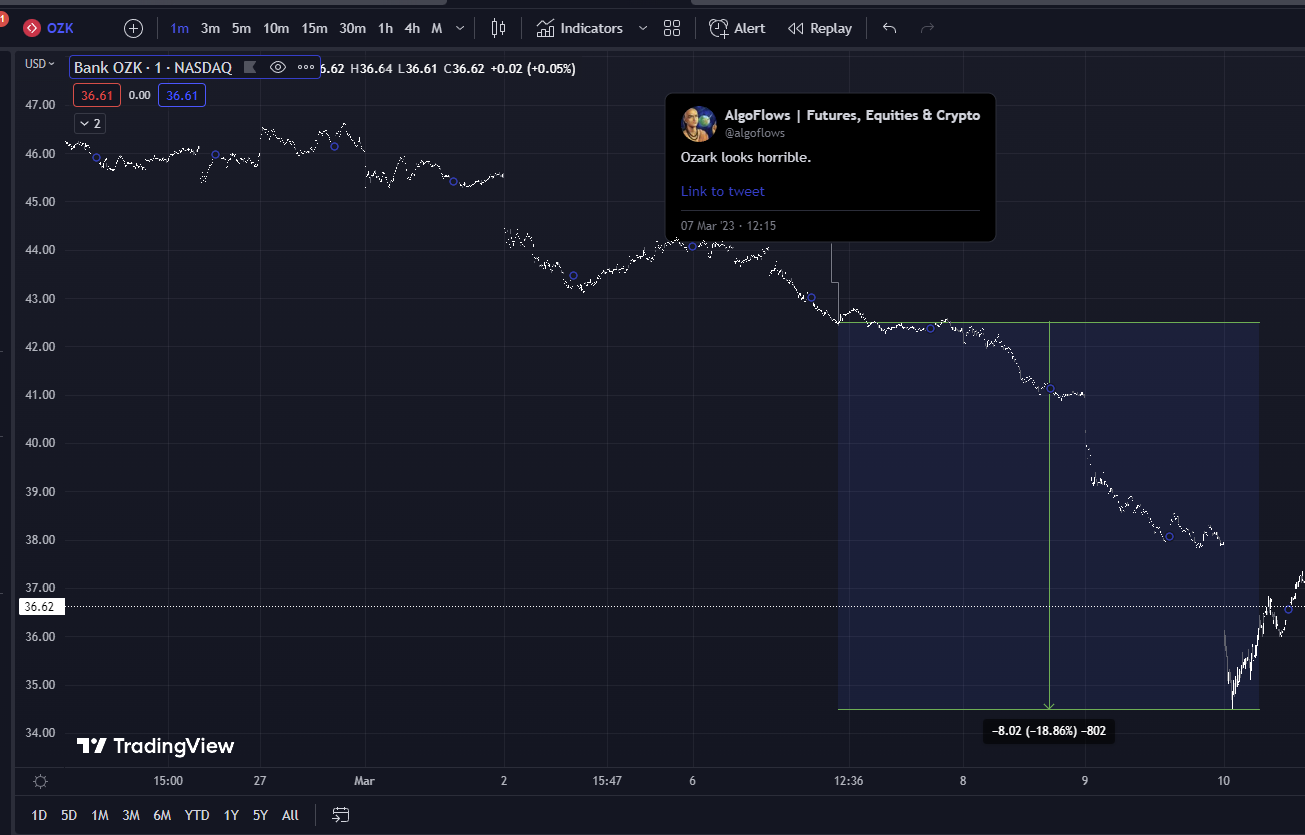The height and width of the screenshot is (835, 1305).
Task: Choose the 30m timeframe
Action: click(352, 28)
